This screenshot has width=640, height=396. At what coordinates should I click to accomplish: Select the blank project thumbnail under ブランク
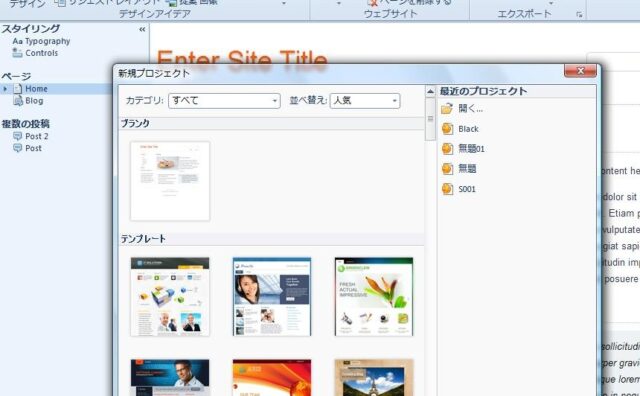point(170,181)
